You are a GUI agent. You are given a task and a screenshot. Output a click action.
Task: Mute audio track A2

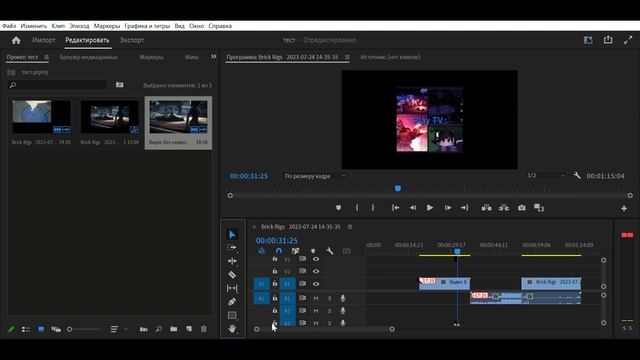pos(316,311)
